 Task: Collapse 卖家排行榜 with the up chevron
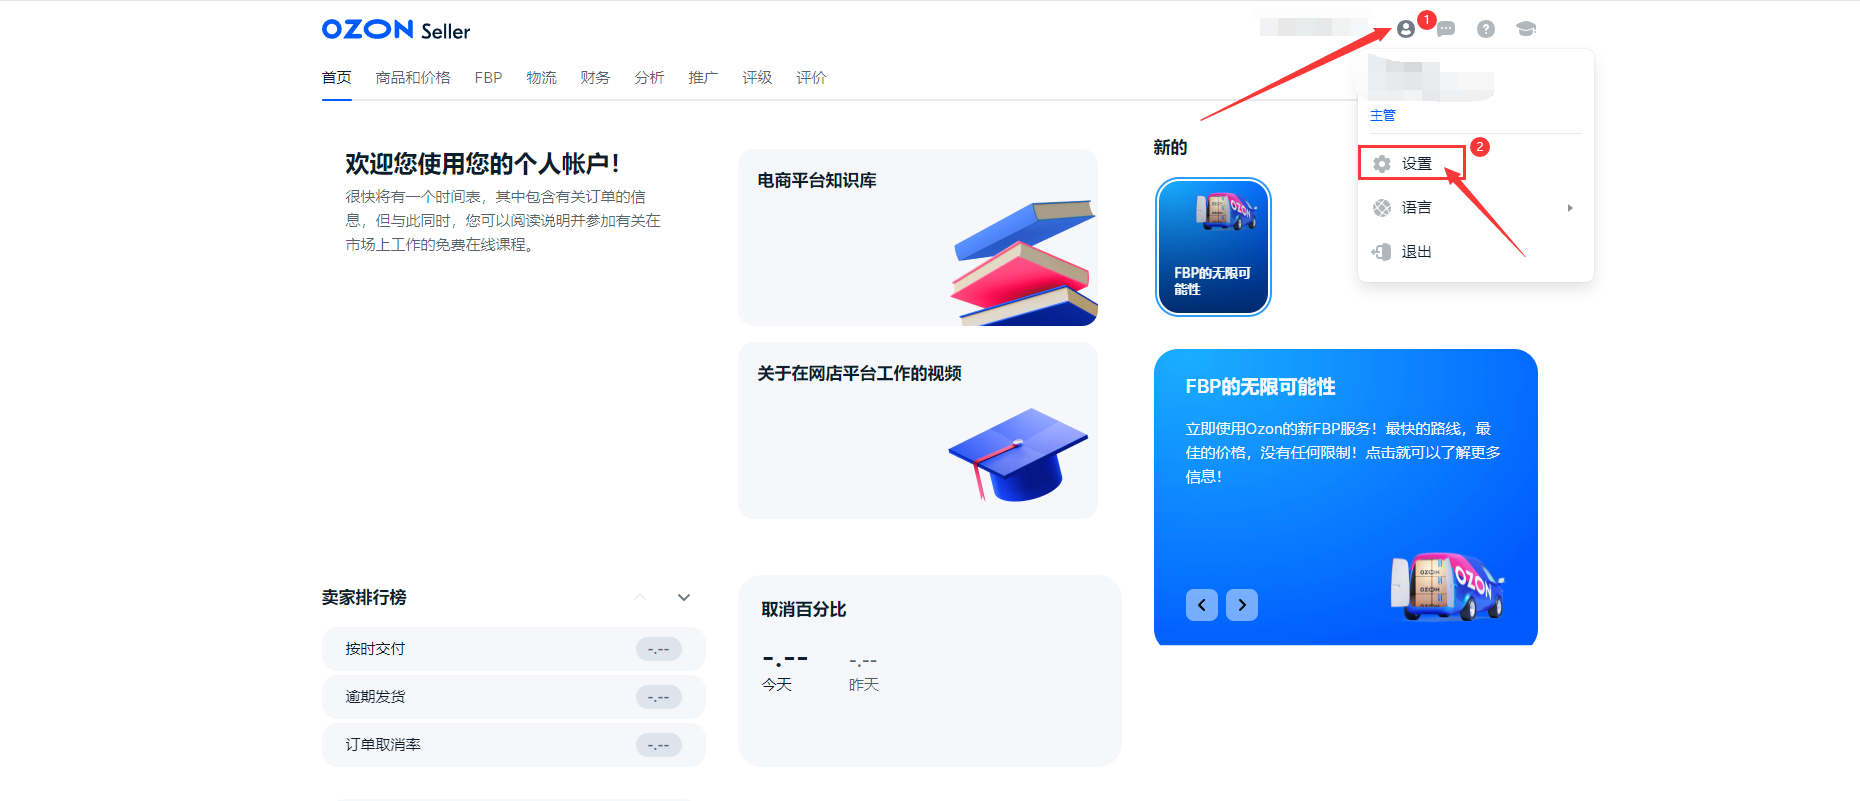click(x=640, y=597)
